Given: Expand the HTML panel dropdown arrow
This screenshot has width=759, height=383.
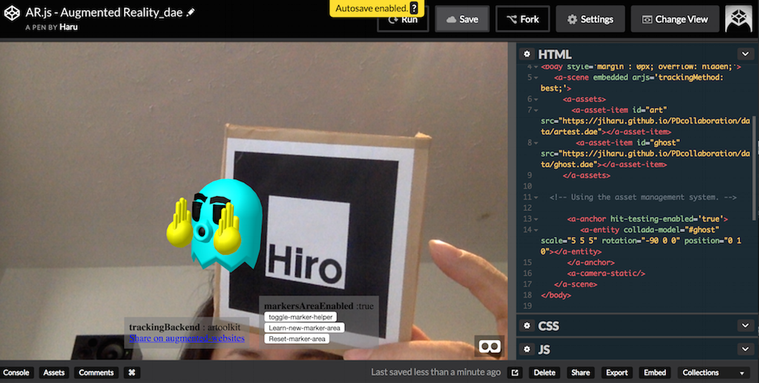Looking at the screenshot, I should point(745,54).
